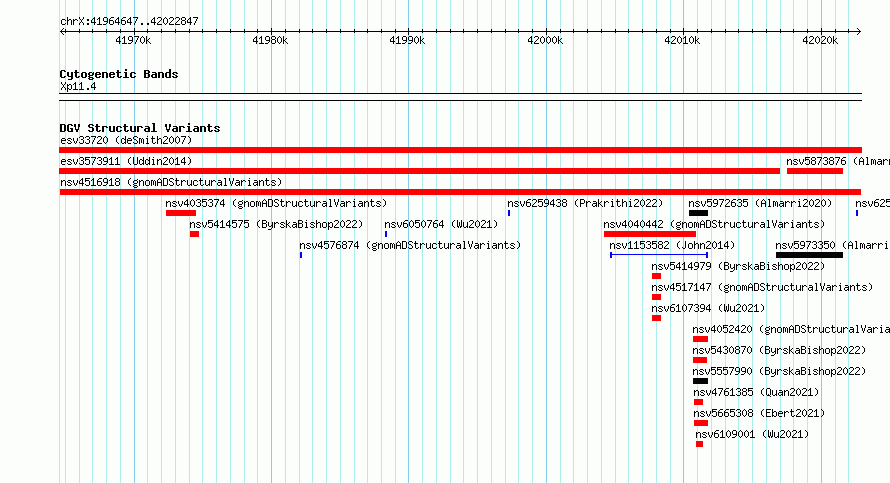
Task: Click the nsv5973350 variant label
Action: [x=832, y=245]
